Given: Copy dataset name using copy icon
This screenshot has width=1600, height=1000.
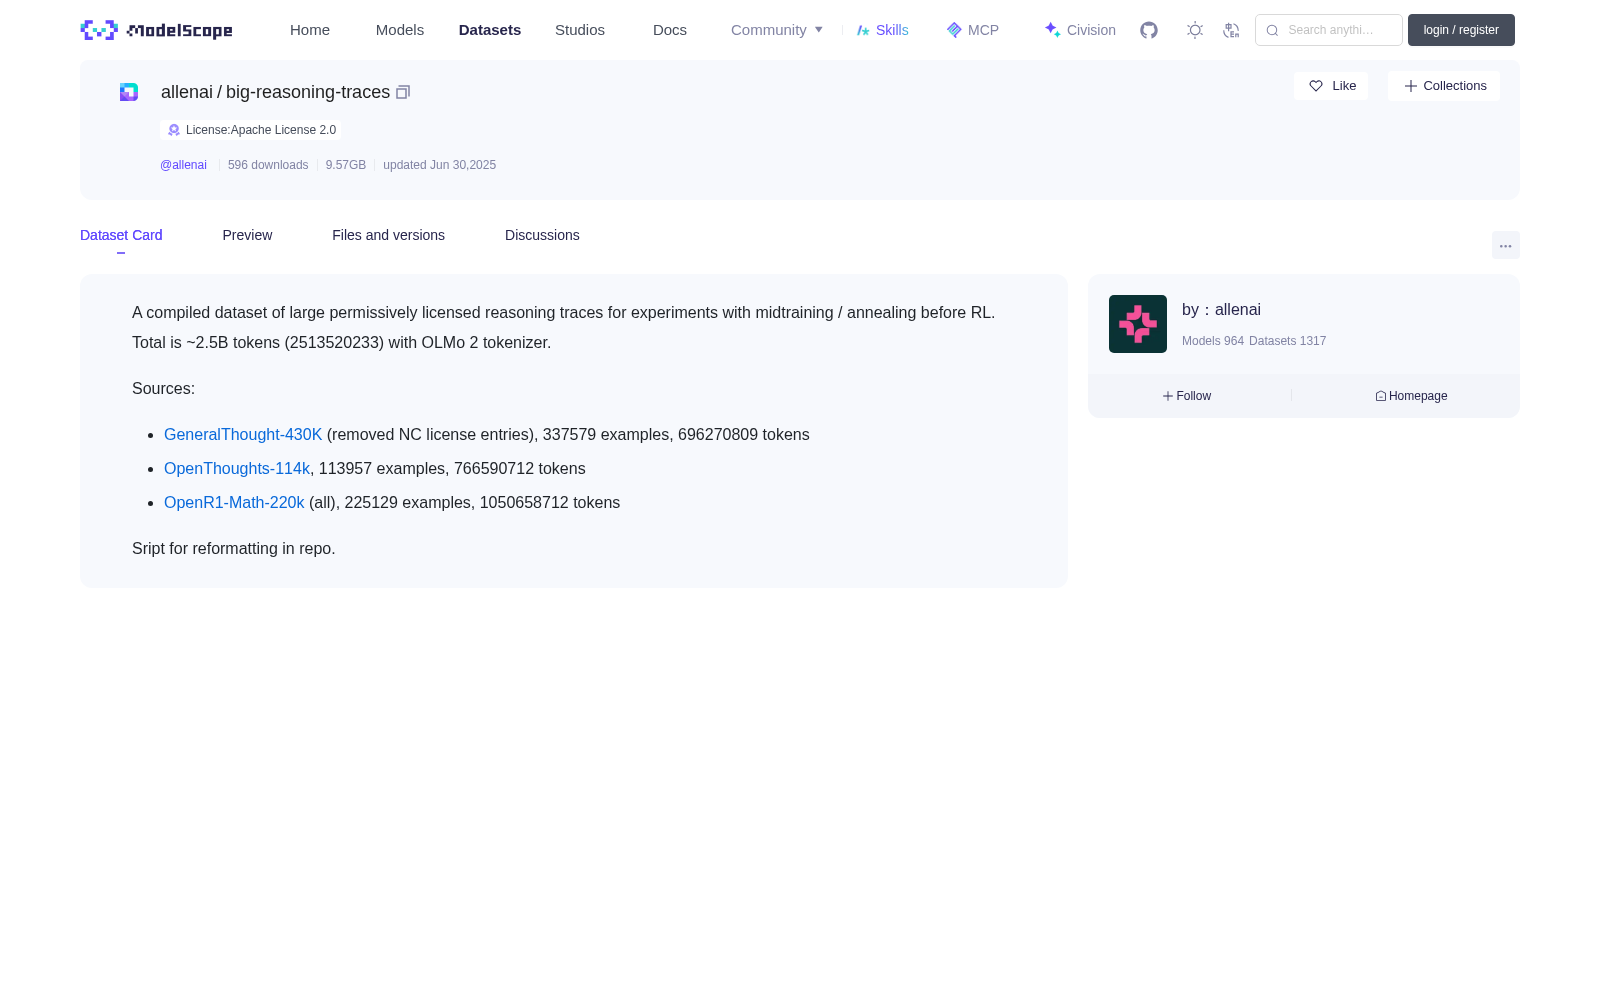Looking at the screenshot, I should pos(403,92).
